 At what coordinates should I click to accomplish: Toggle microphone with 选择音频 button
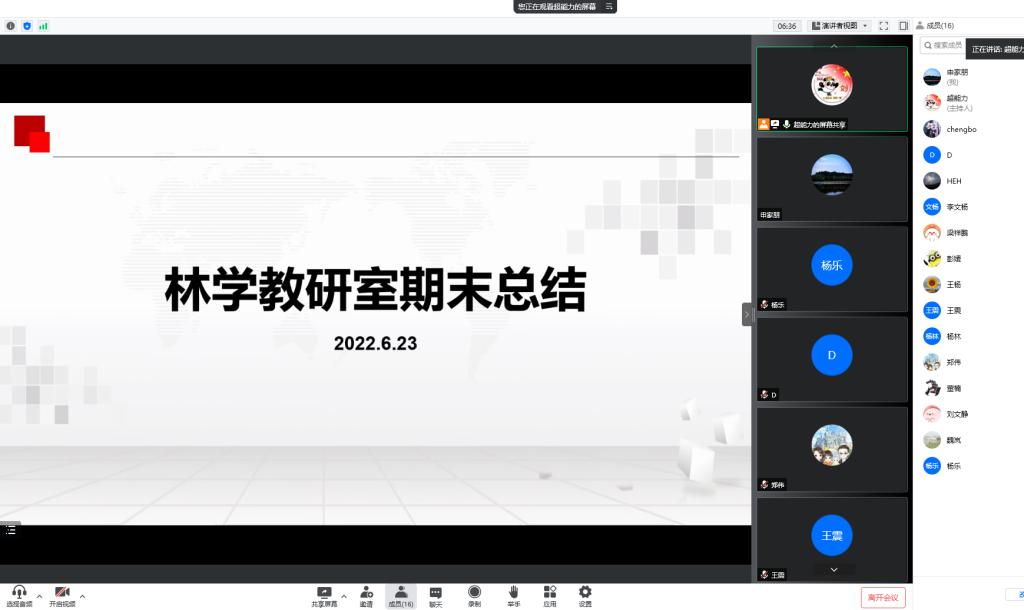tap(19, 596)
